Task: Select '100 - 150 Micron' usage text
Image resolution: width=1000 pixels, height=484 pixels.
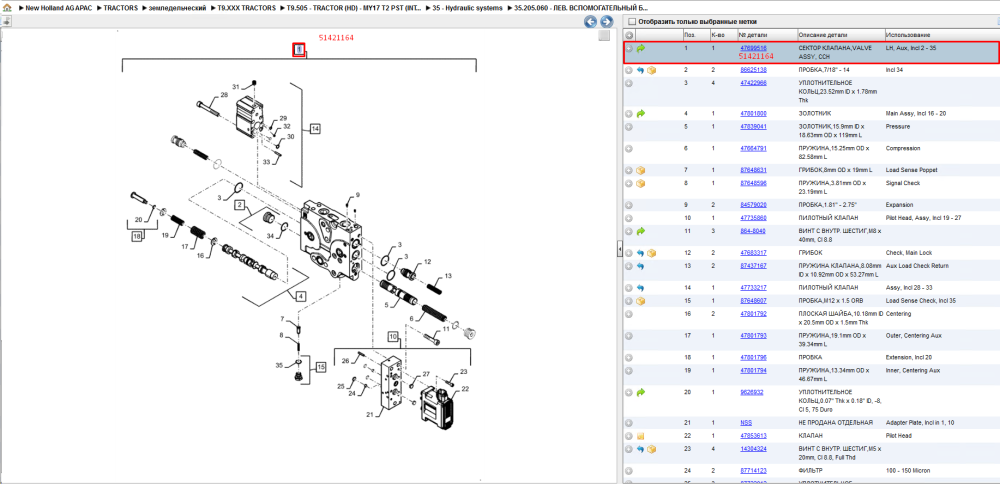Action: pyautogui.click(x=908, y=471)
